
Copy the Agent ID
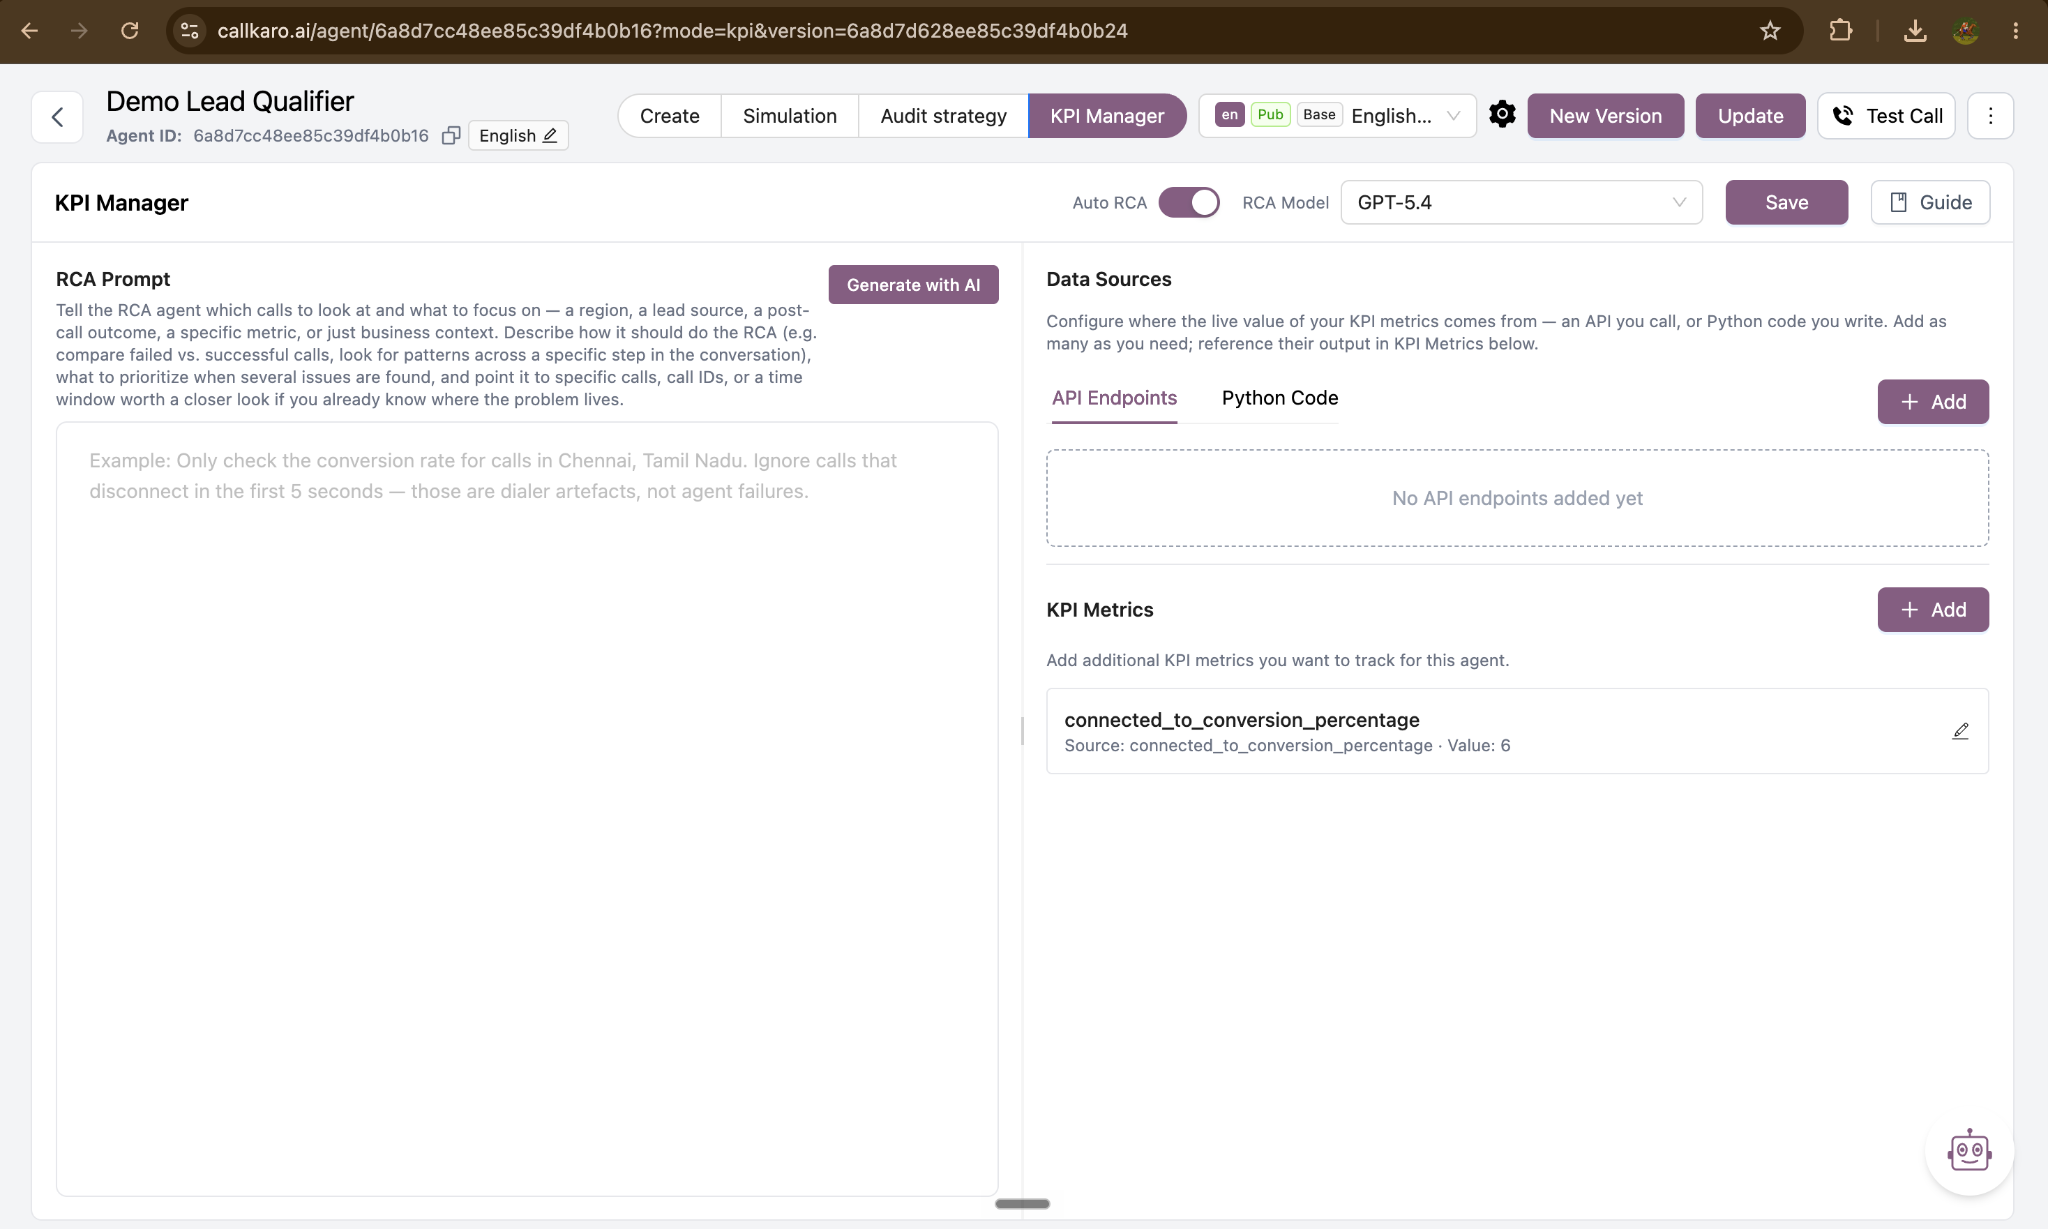click(451, 135)
